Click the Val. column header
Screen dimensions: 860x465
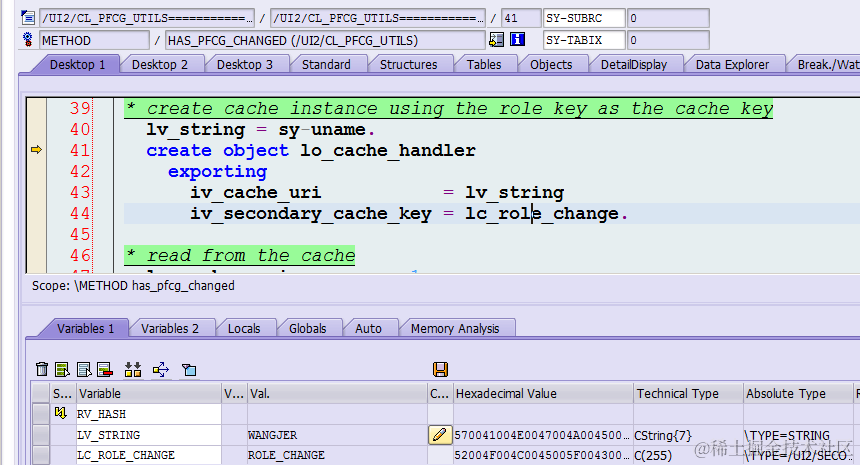pos(337,393)
